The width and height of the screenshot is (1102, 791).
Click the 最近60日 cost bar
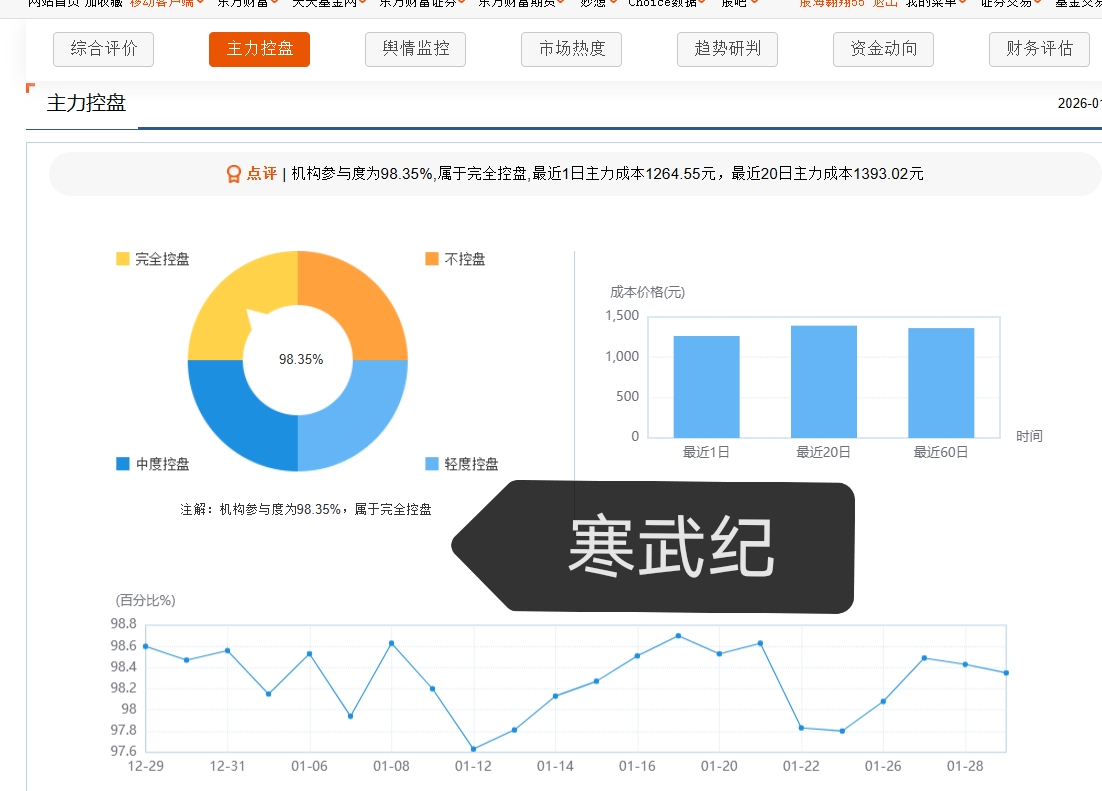click(941, 383)
